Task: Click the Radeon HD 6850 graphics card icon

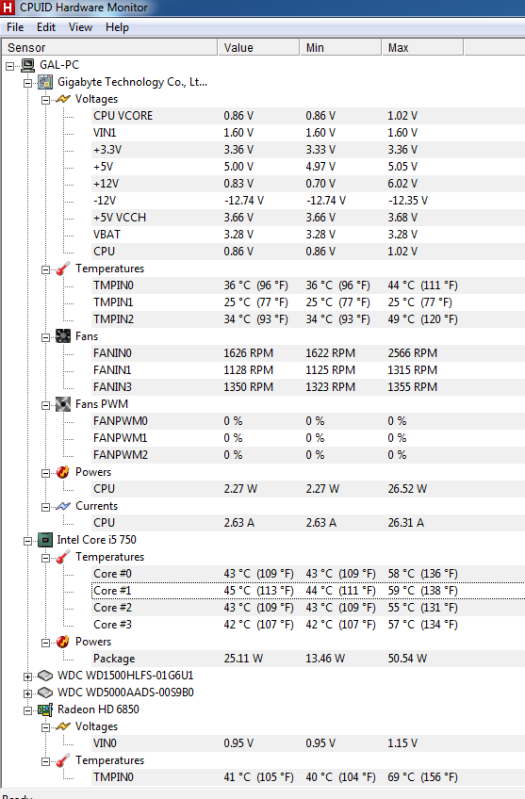Action: [x=45, y=709]
